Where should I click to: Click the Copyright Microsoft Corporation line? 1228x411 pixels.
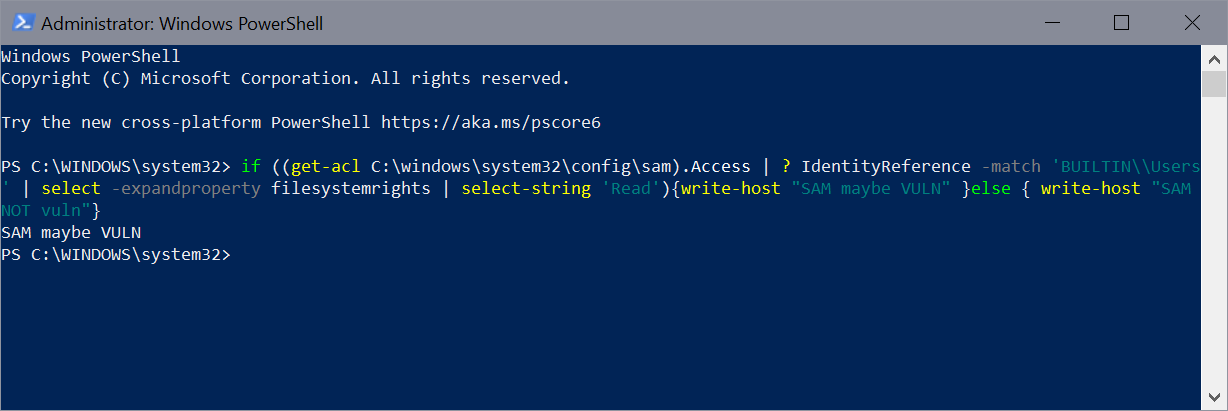click(x=285, y=78)
